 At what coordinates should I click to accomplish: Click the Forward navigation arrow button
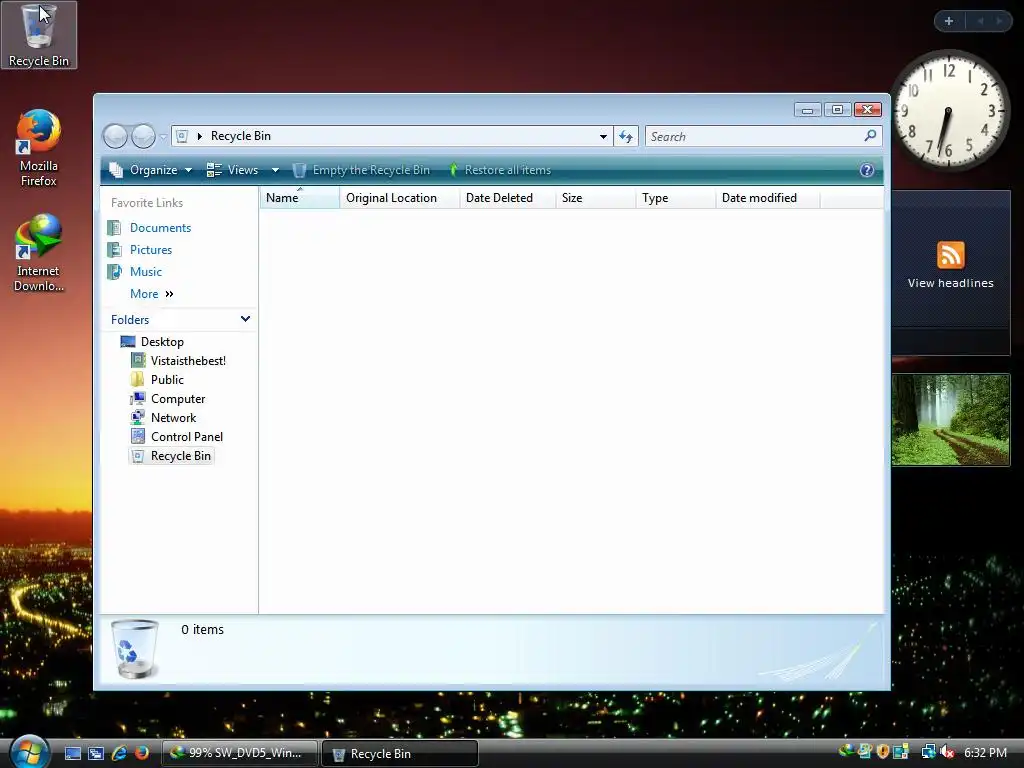pos(143,136)
